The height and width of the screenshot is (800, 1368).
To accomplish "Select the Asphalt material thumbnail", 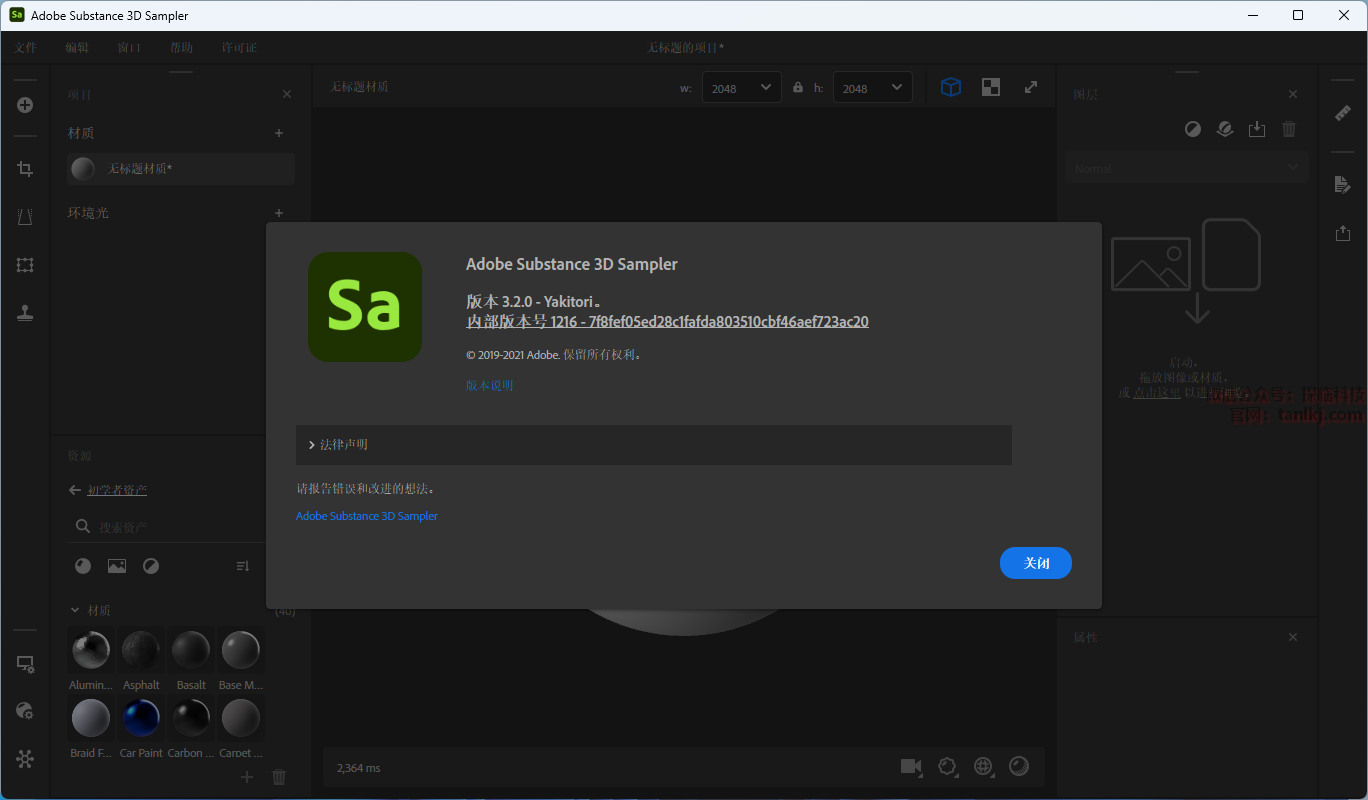I will tap(141, 650).
